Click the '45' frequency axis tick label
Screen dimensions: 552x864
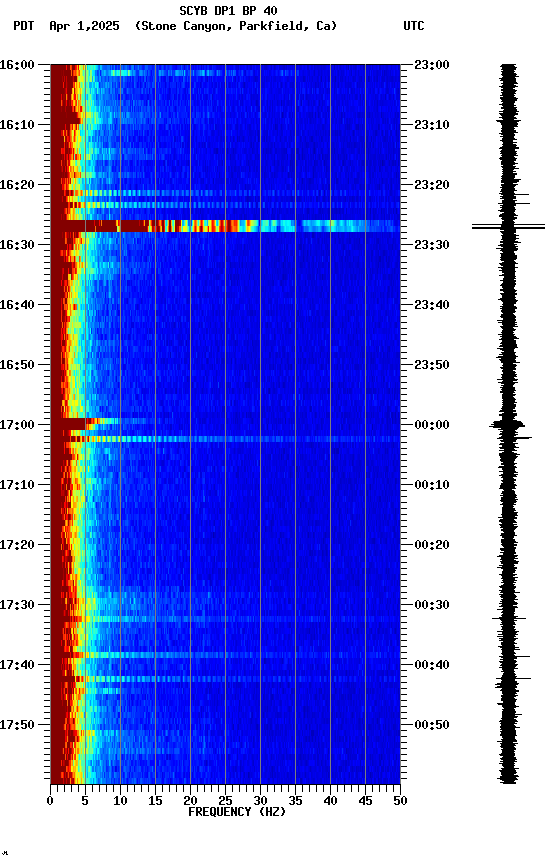tap(365, 801)
